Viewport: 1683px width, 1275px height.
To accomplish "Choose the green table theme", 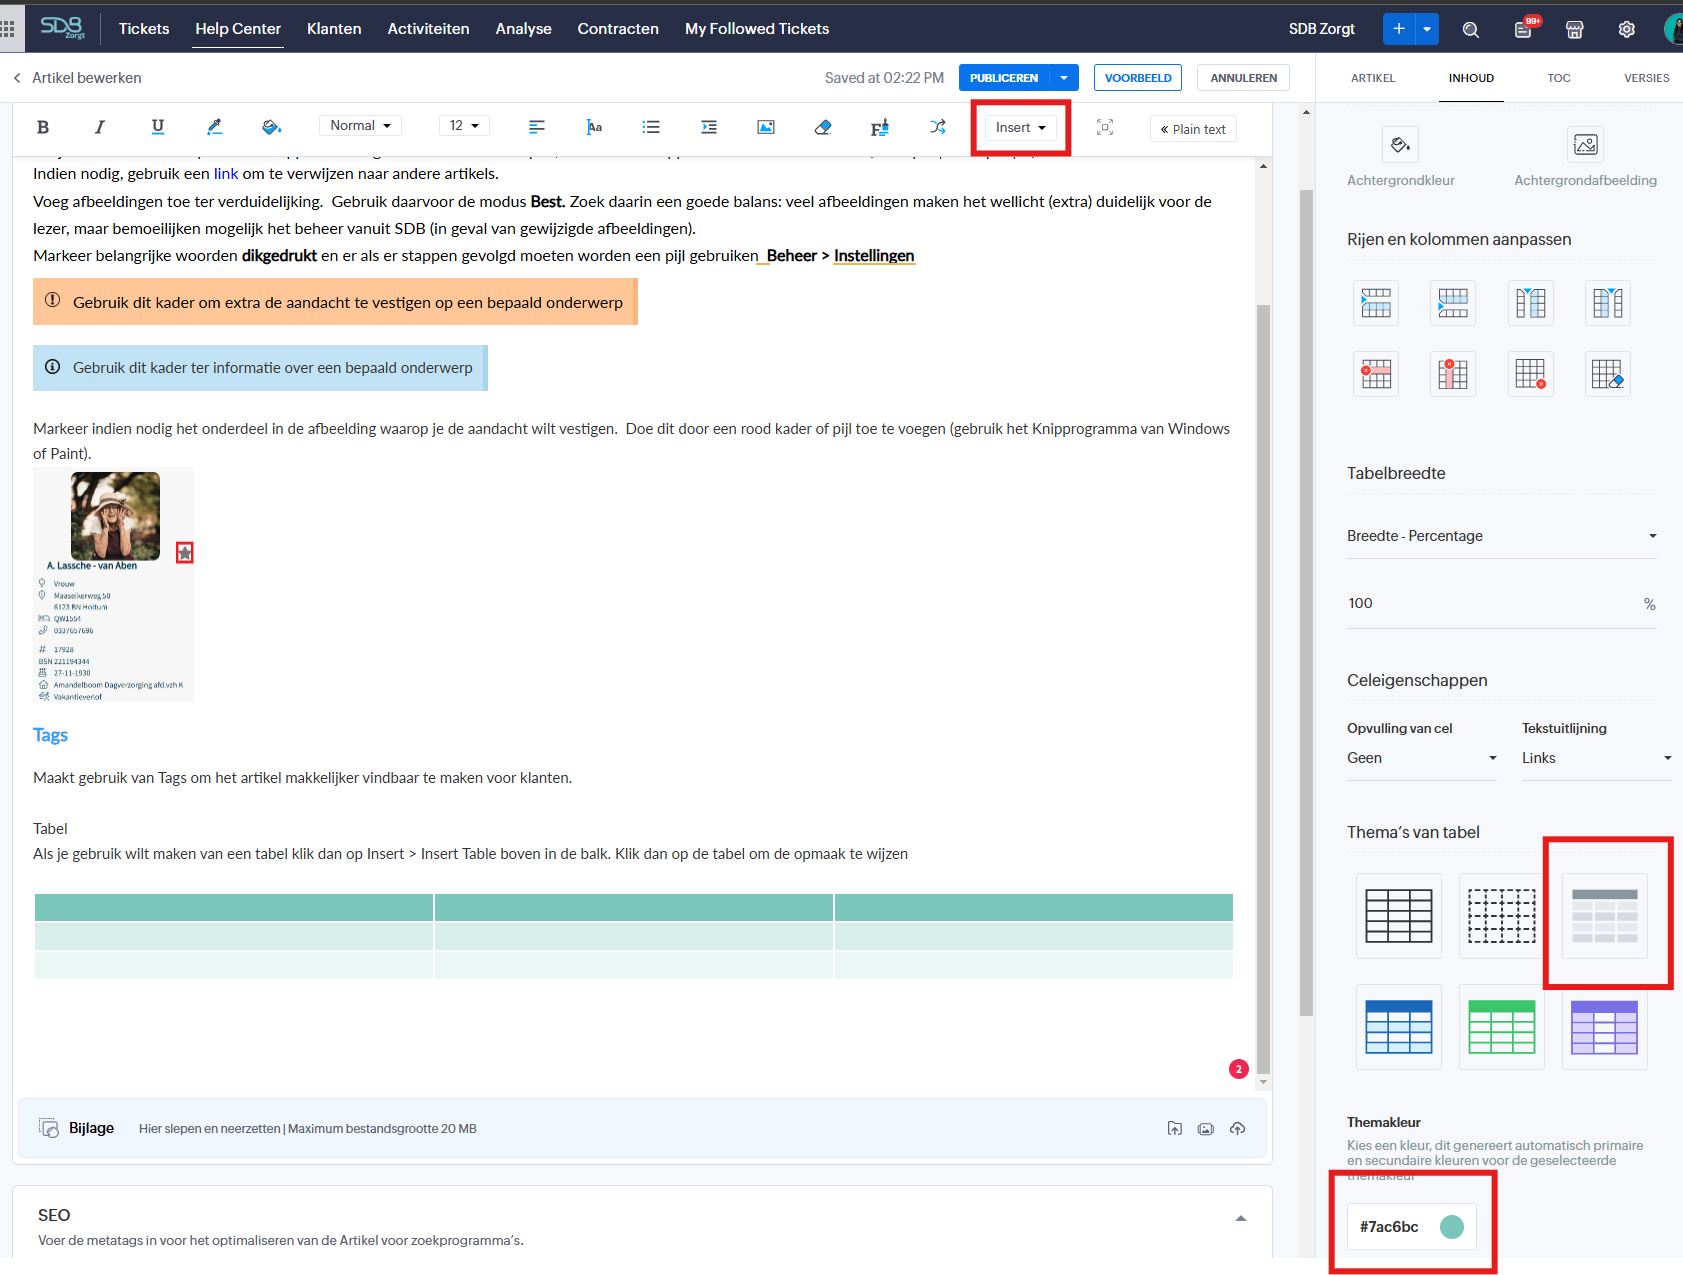I will (x=1501, y=1027).
